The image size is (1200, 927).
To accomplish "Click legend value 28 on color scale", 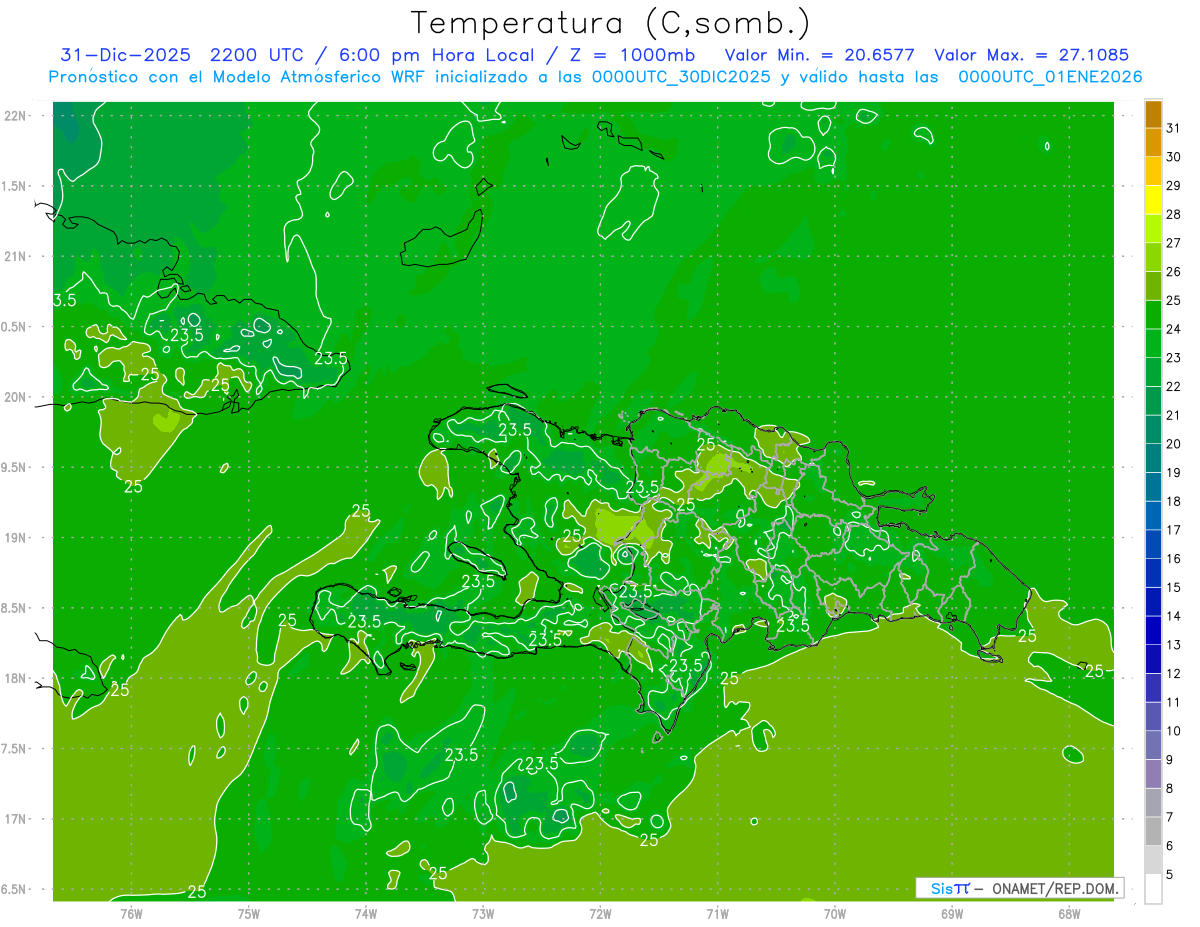I will coord(1174,214).
